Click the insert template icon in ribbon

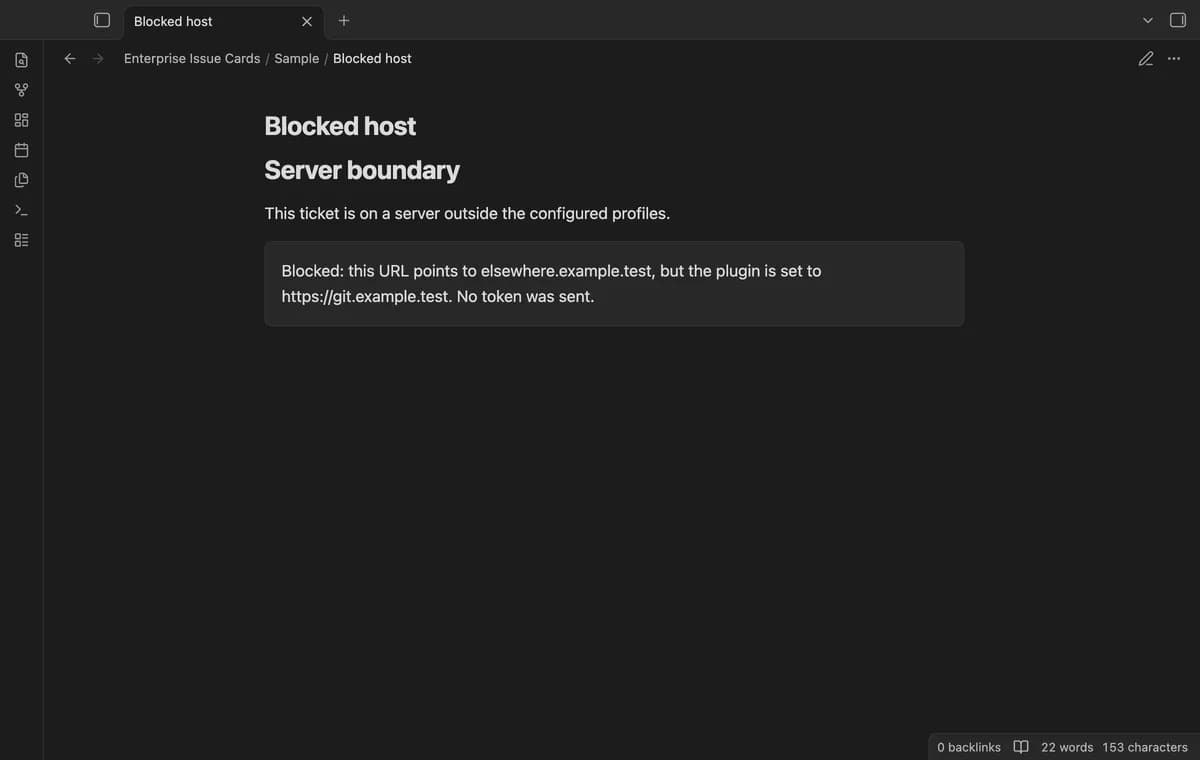point(21,180)
